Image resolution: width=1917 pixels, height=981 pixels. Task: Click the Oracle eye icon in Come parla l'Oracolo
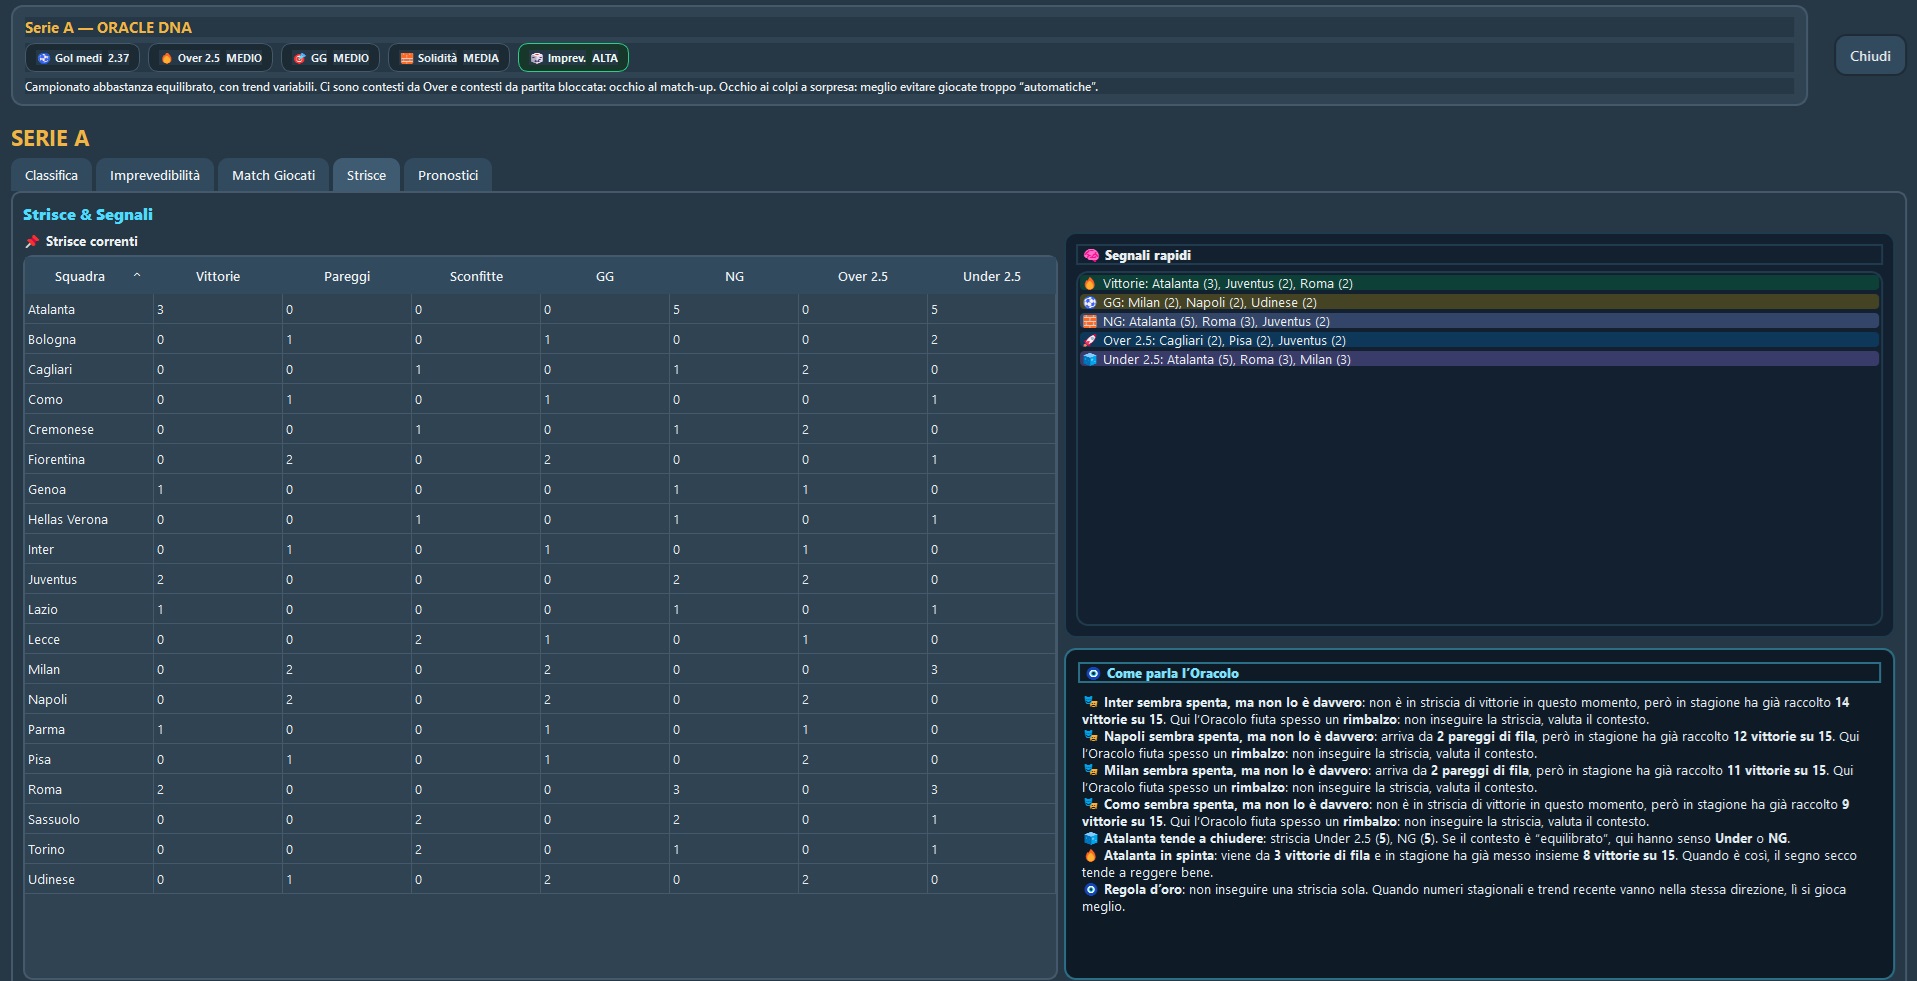[1095, 673]
